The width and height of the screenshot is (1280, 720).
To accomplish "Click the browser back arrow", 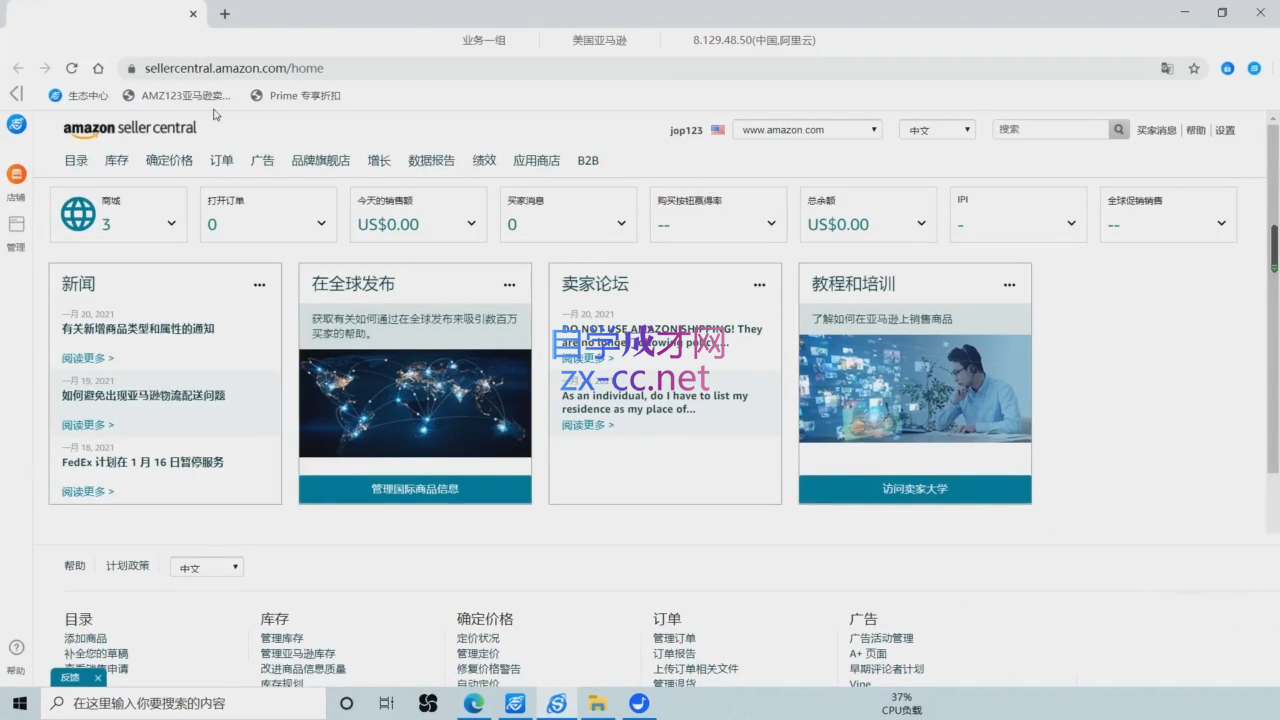I will click(x=18, y=68).
